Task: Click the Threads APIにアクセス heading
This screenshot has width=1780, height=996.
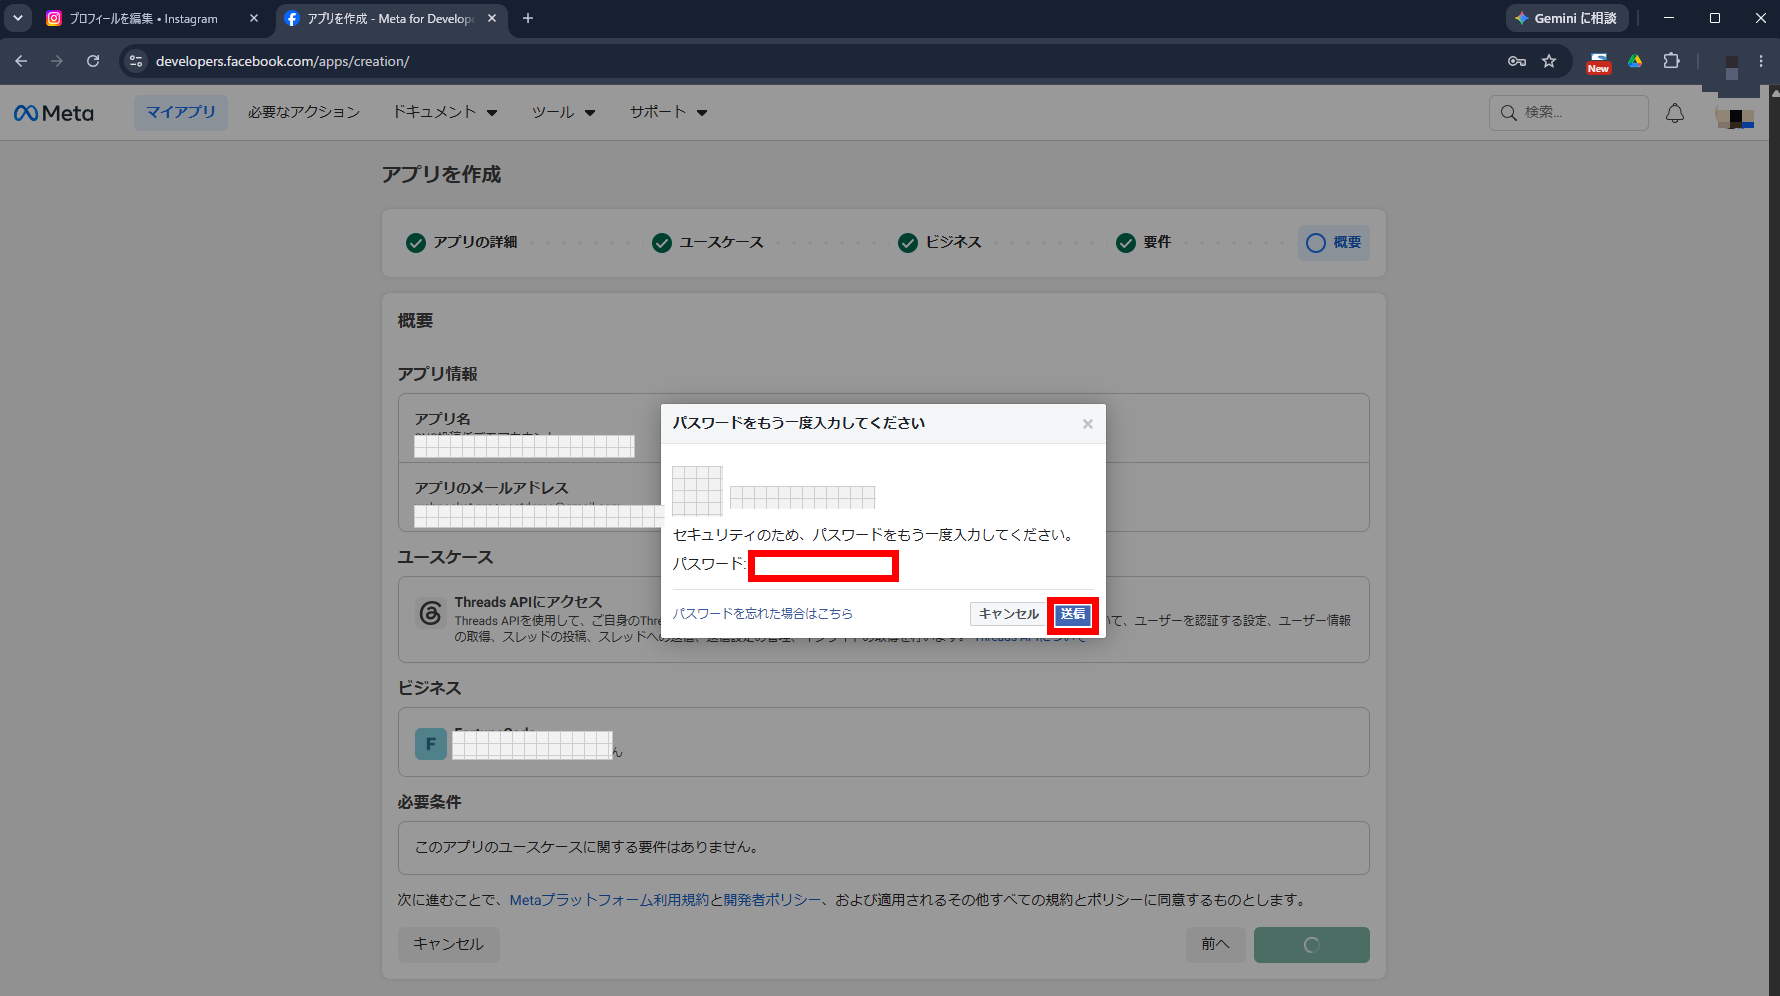Action: pyautogui.click(x=528, y=602)
